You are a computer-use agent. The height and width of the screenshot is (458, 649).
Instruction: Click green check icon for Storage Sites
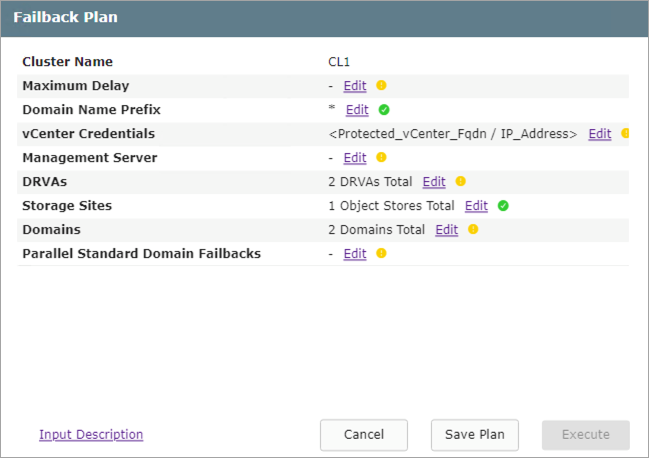tap(503, 206)
